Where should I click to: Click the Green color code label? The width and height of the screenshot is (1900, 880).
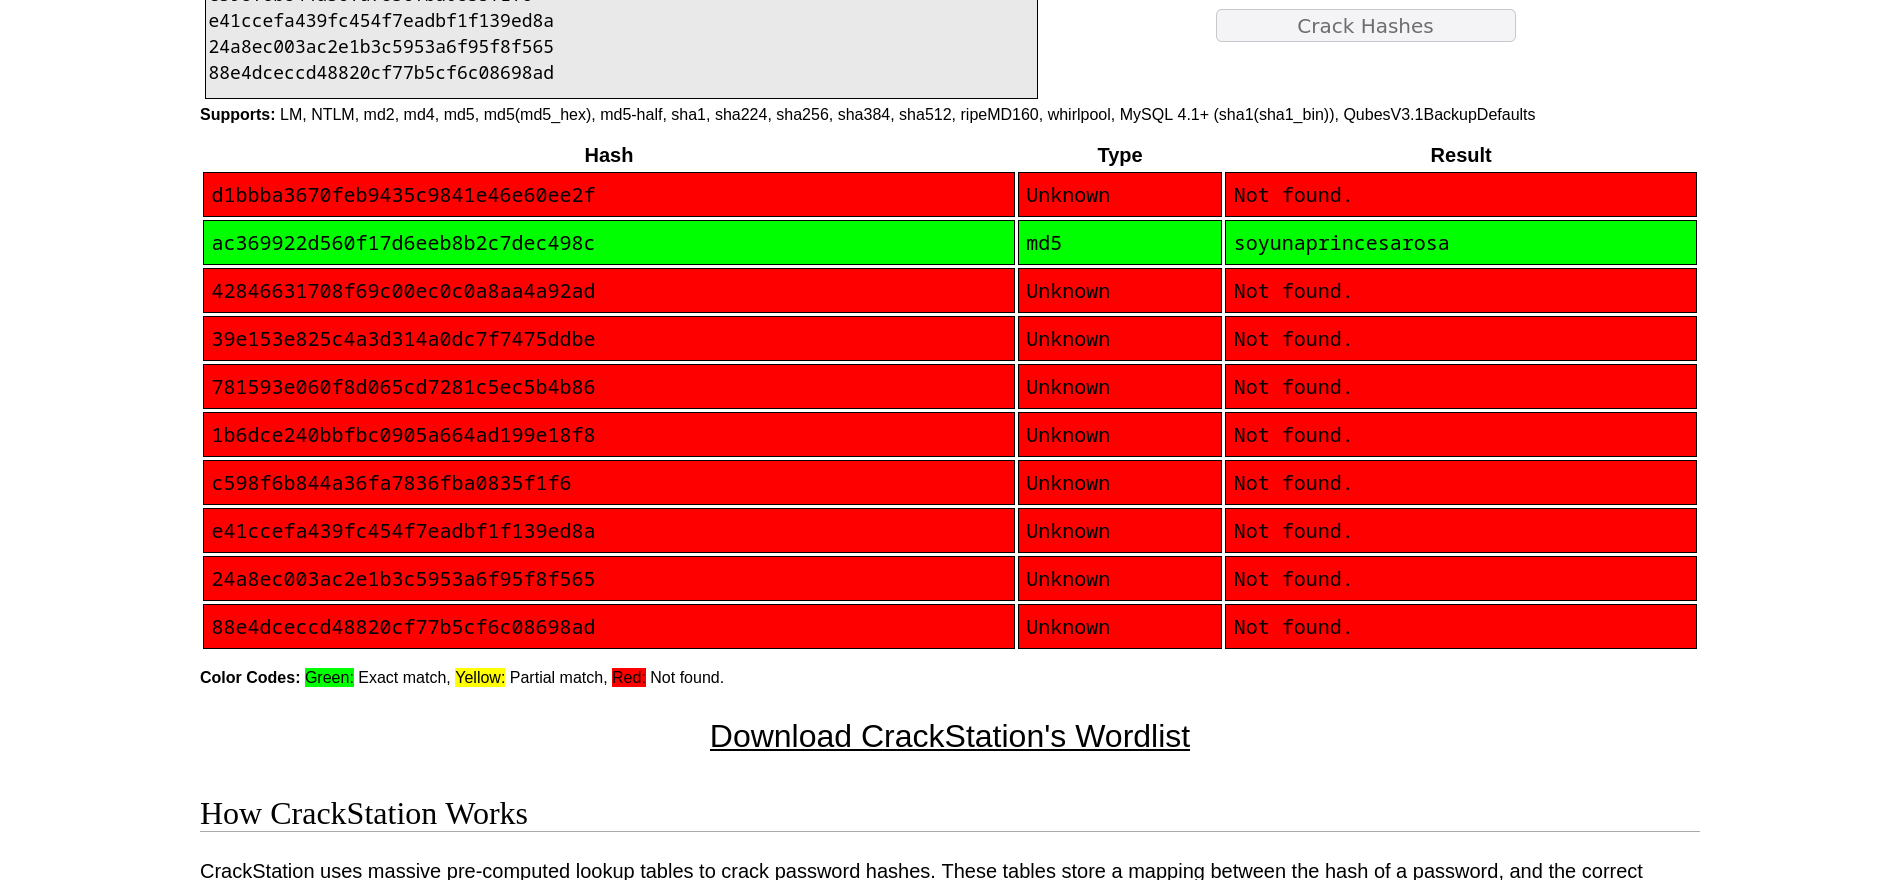click(x=329, y=678)
